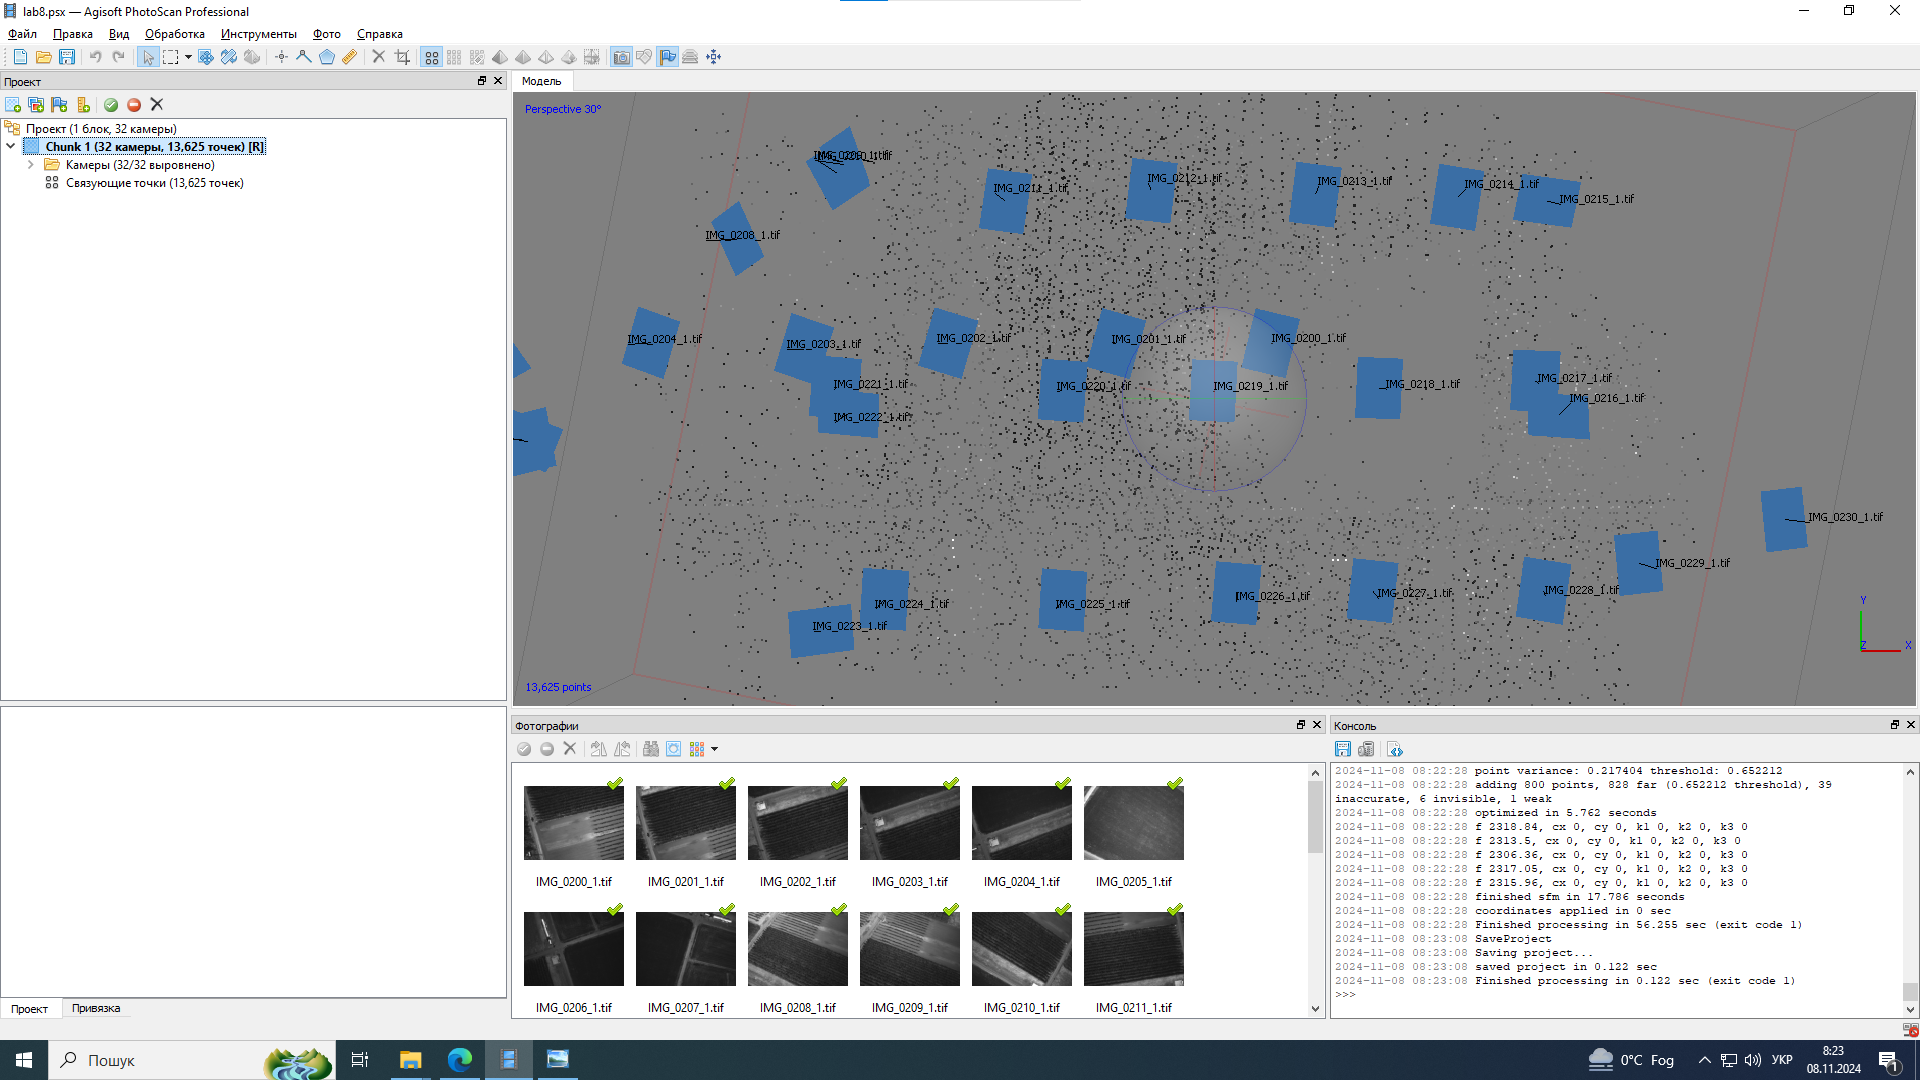The height and width of the screenshot is (1080, 1920).
Task: Click the Photos pane vertical scrollbar thumb
Action: coord(1315,815)
